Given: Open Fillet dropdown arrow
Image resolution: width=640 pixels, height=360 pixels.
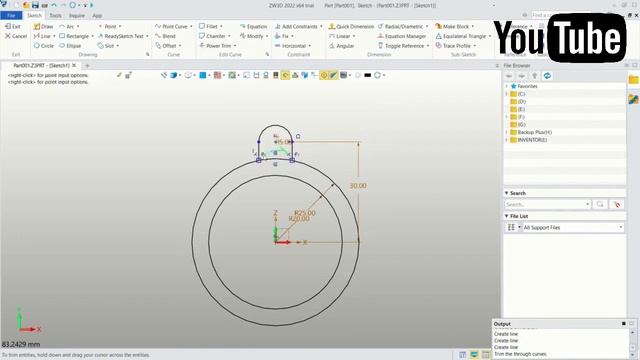Looking at the screenshot, I should pos(221,27).
